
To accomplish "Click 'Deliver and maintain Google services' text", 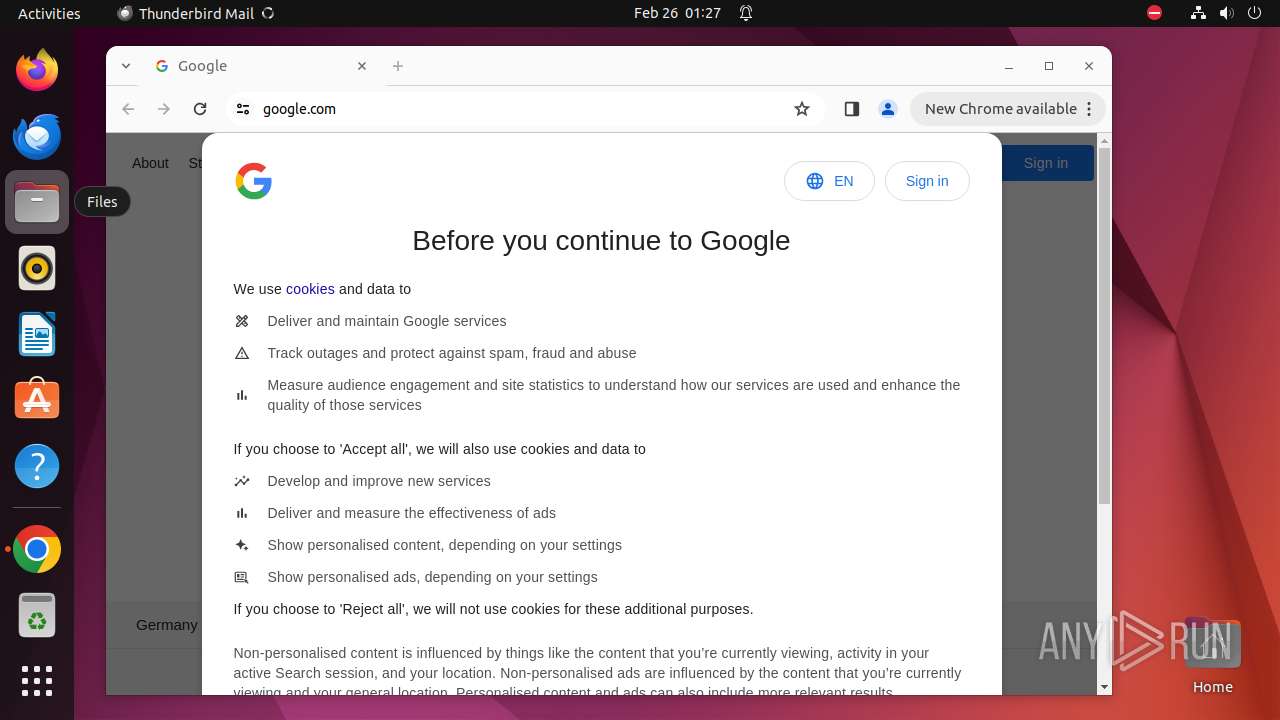I will (387, 321).
